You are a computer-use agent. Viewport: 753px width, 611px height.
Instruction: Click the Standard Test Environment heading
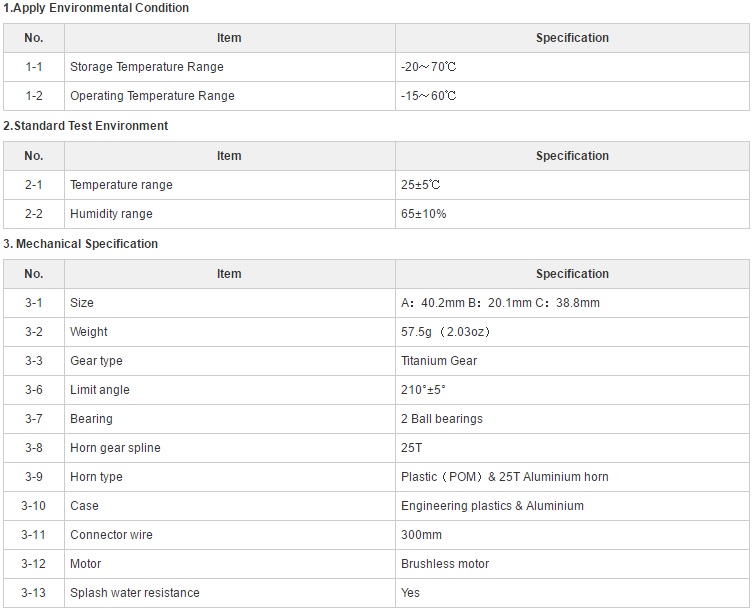[85, 126]
